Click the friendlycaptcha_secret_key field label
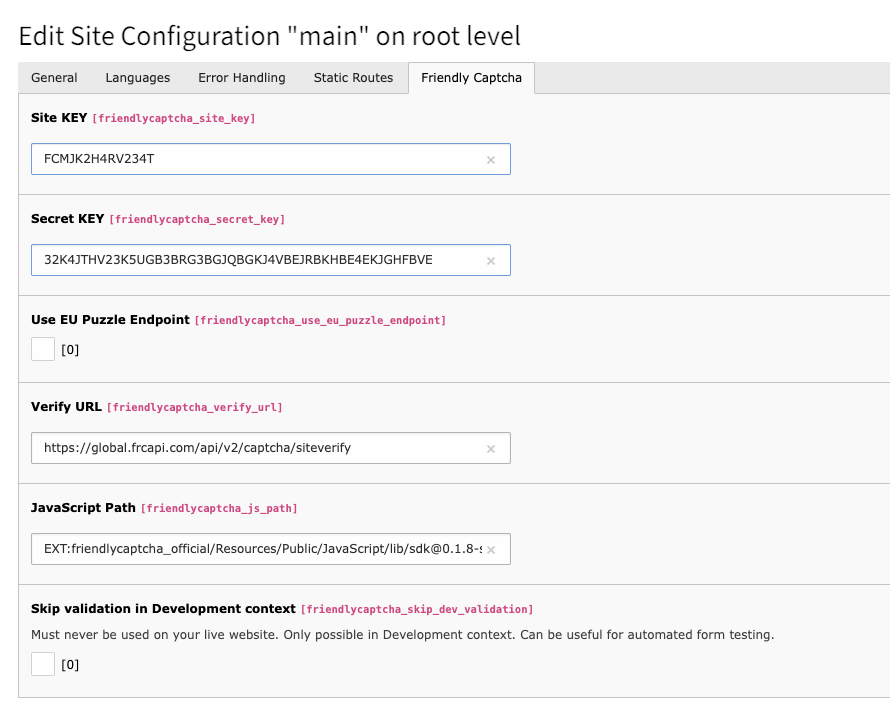The image size is (890, 721). point(195,219)
